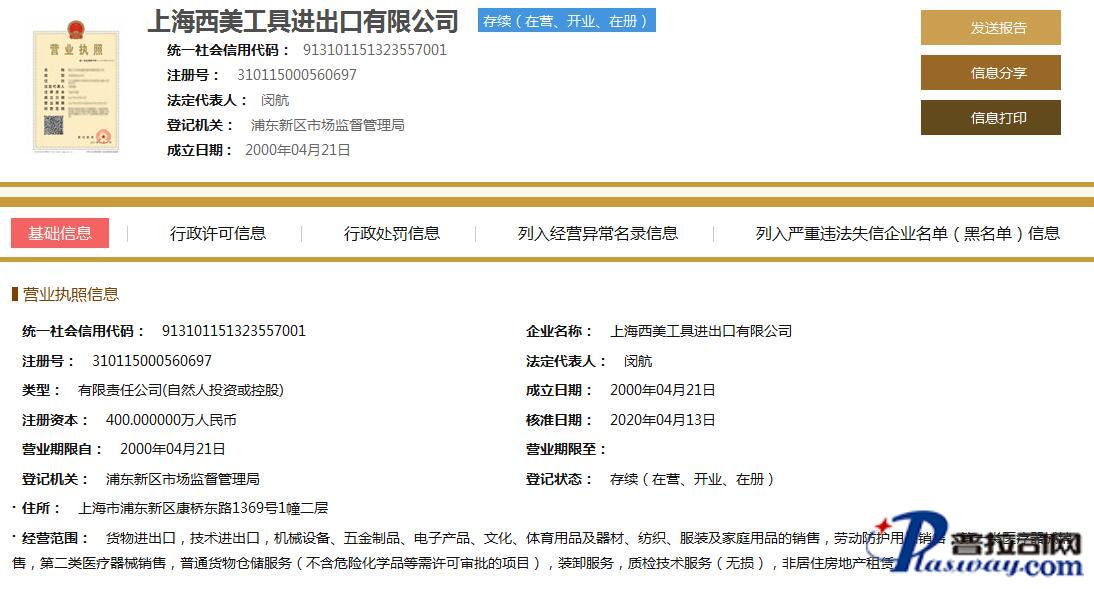This screenshot has width=1094, height=589.
Task: Click the blue 存续 status badge
Action: 566,21
